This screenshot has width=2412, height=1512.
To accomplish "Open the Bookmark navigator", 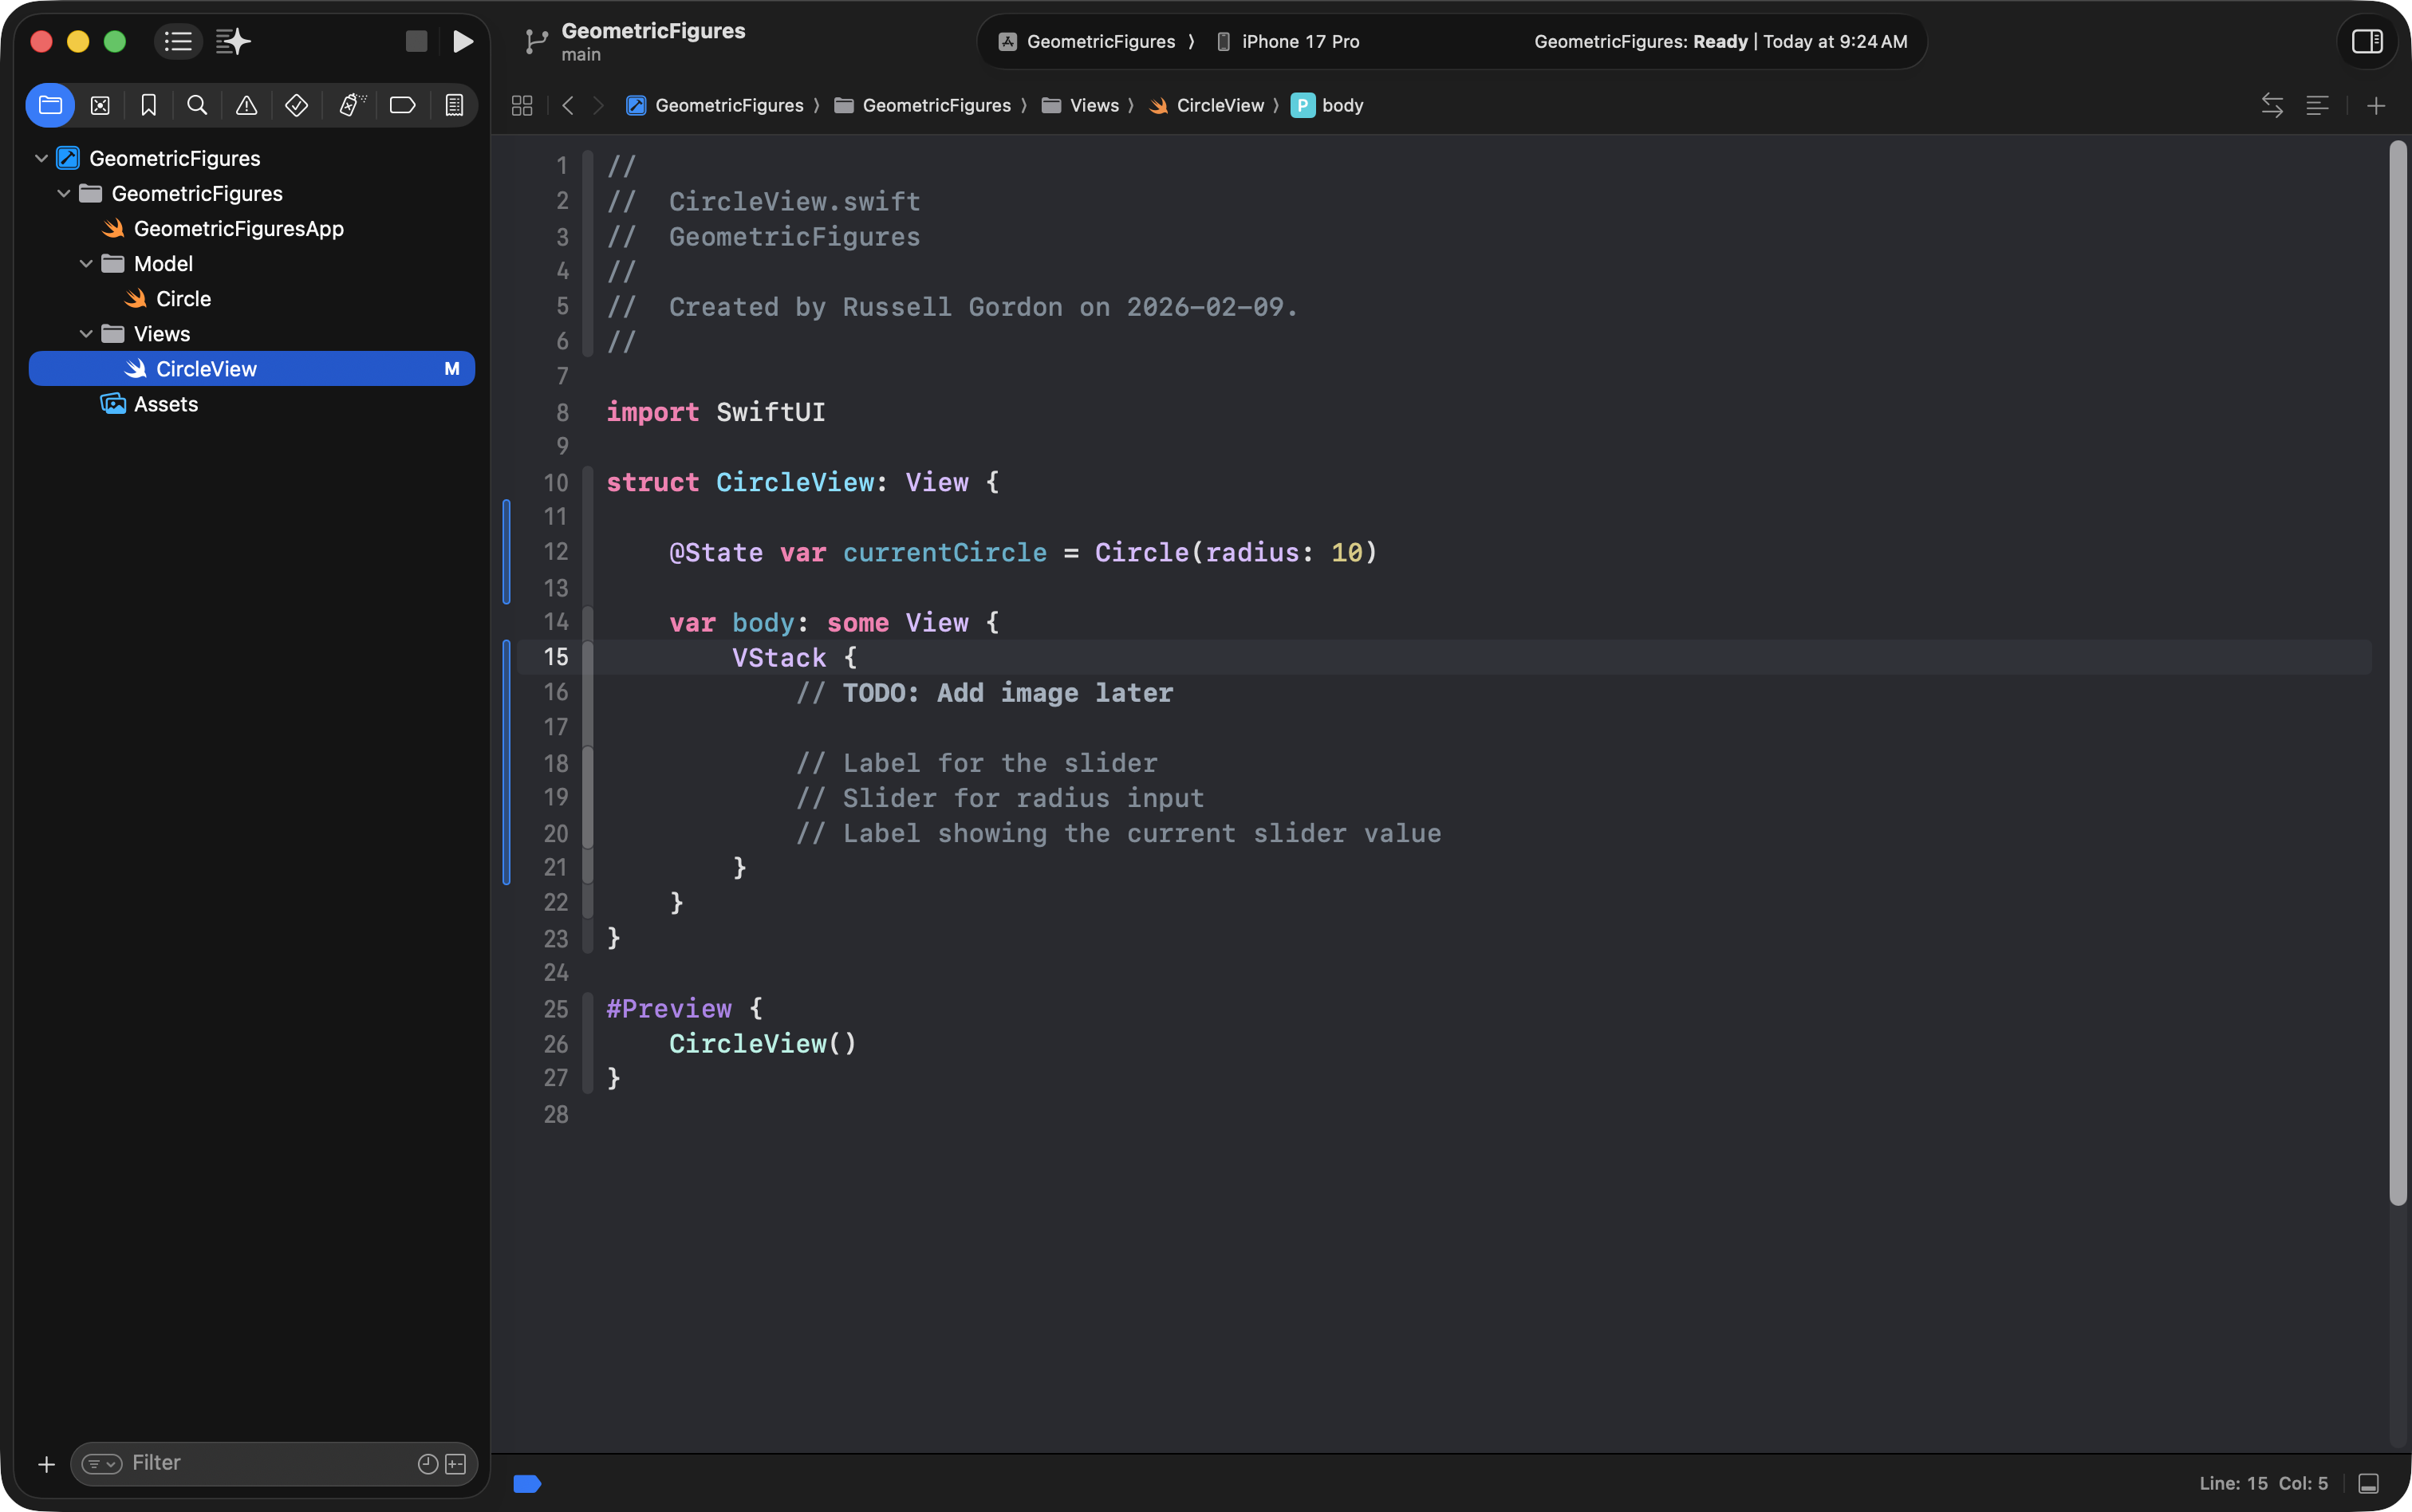I will click(148, 105).
